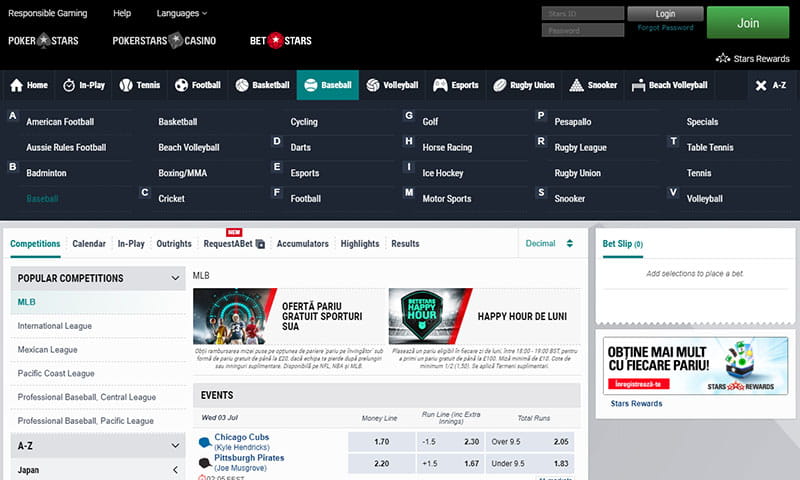The image size is (800, 480).
Task: Click the PokerStars Casino logo
Action: pyautogui.click(x=164, y=40)
